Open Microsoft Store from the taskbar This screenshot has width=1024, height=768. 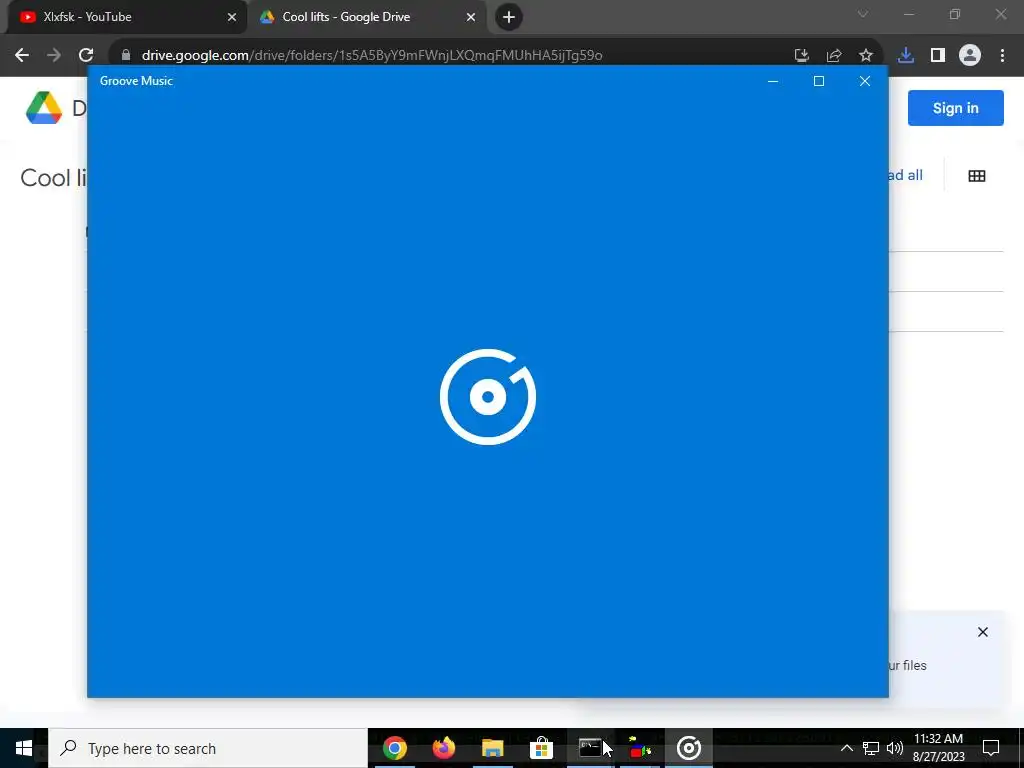coord(541,748)
